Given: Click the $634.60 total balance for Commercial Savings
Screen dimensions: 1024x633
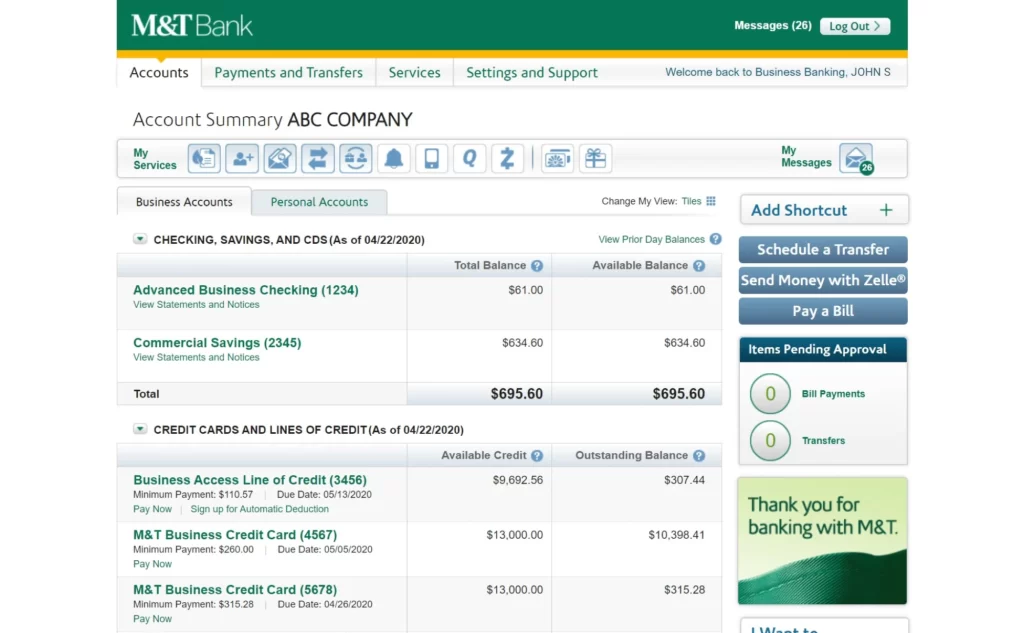Looking at the screenshot, I should (522, 343).
